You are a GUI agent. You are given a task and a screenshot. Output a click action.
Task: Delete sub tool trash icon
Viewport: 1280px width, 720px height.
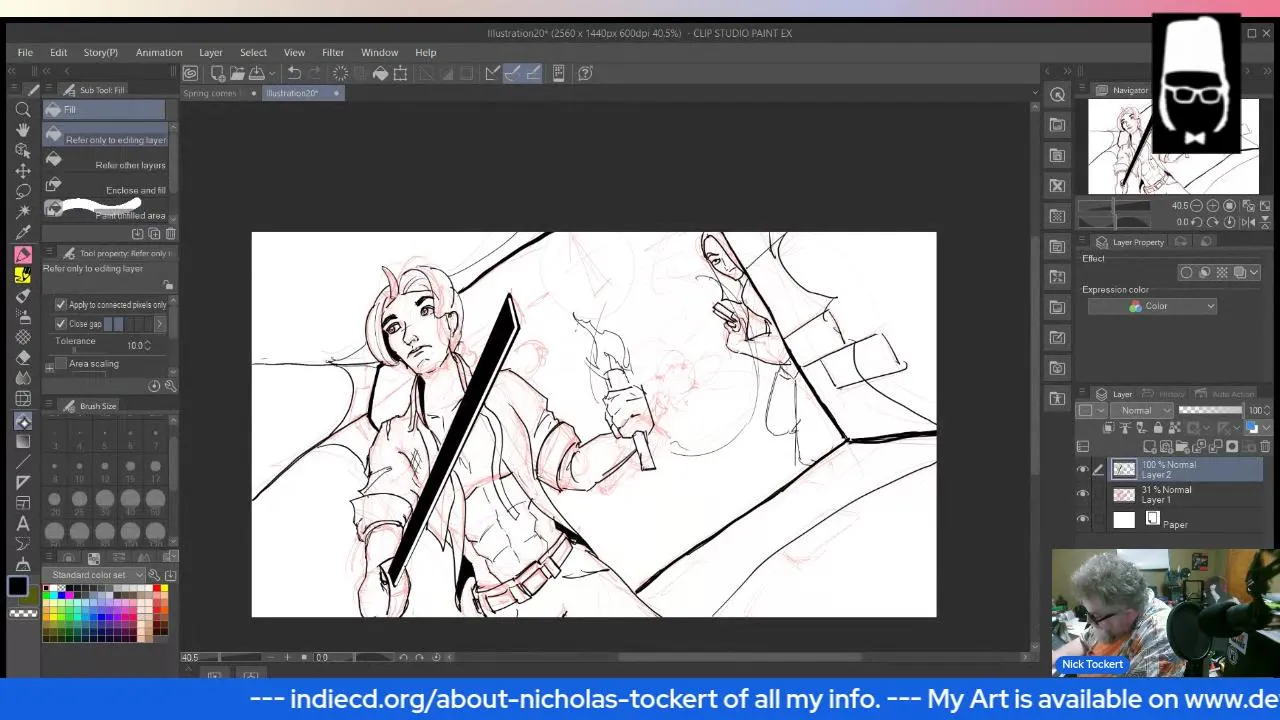pos(170,234)
